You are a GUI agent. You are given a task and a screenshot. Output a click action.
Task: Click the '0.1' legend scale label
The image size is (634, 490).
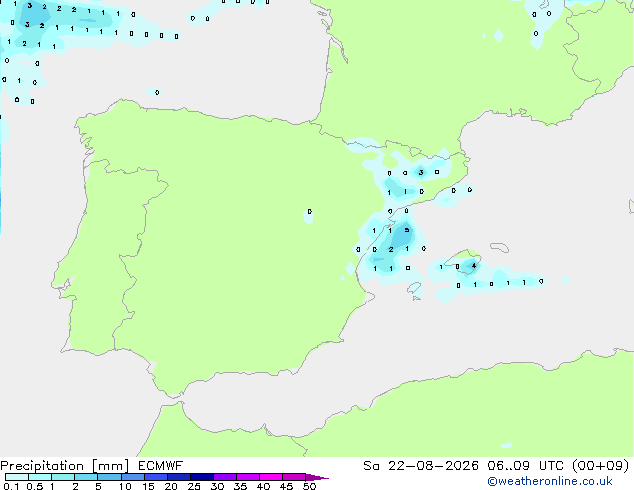[12, 486]
